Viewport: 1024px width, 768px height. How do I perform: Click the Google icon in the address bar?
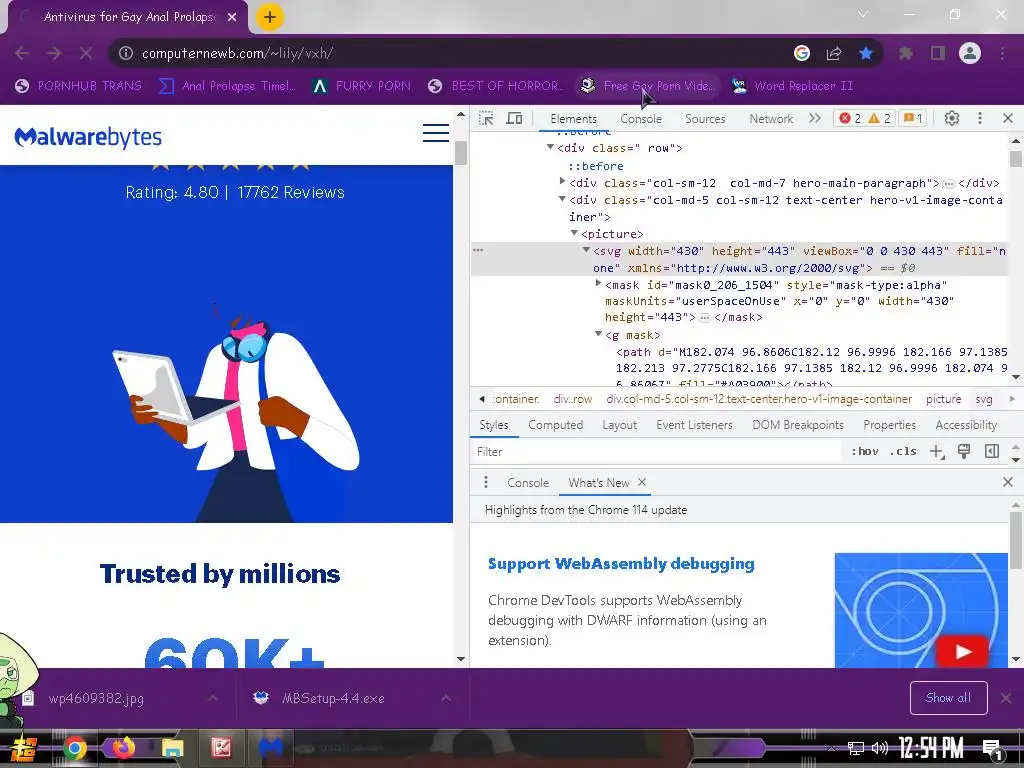802,53
